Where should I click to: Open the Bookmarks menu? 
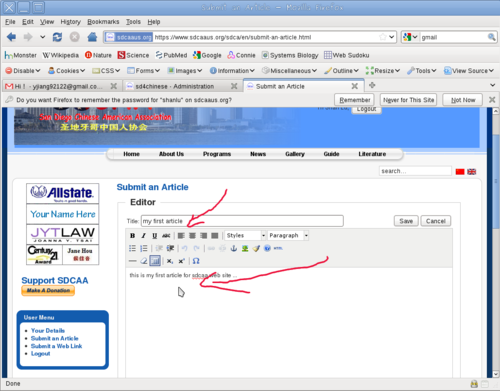(x=103, y=22)
